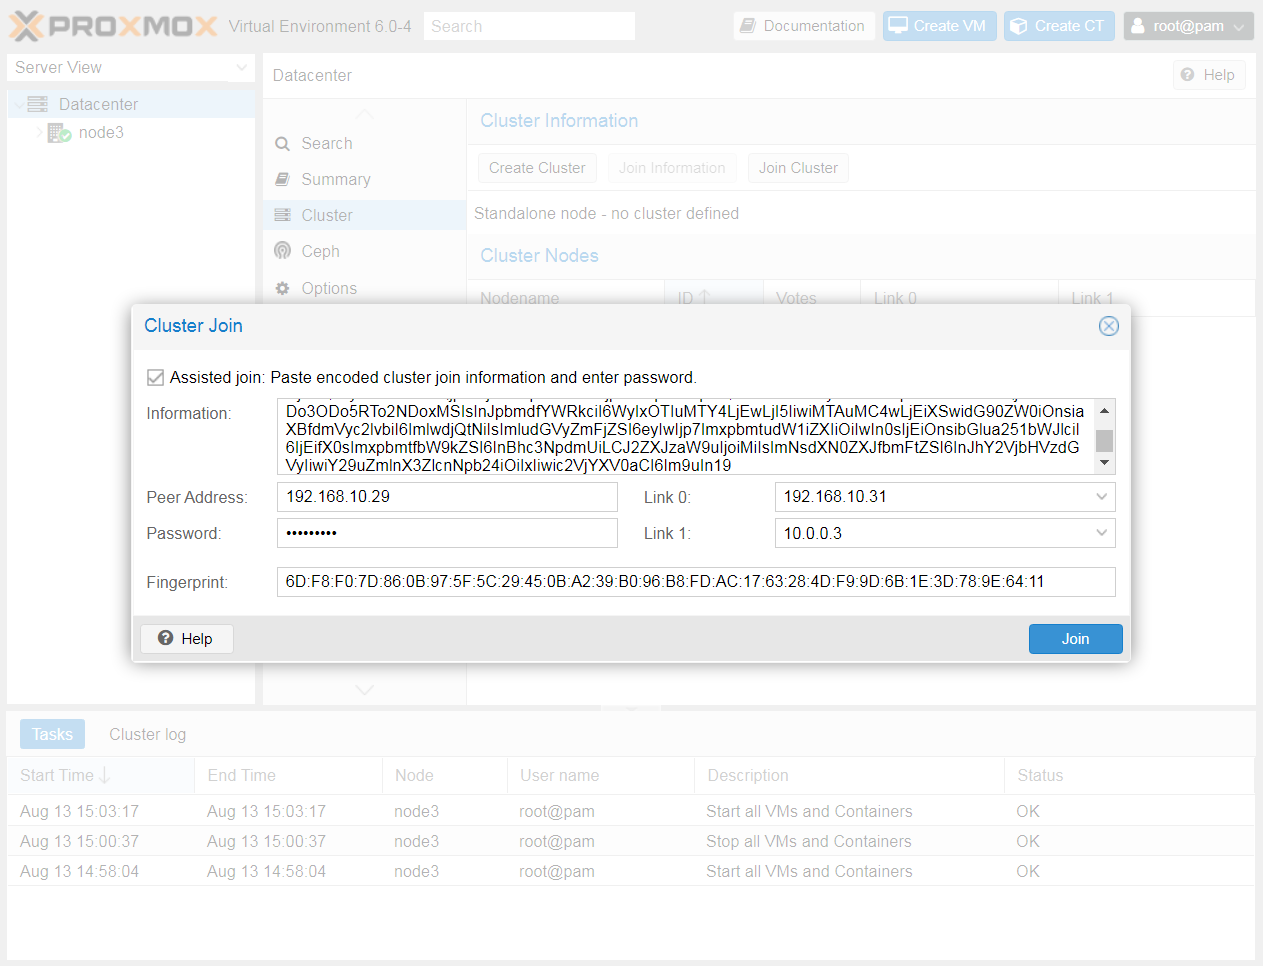Click the Link 0 column header
Viewport: 1263px width, 966px height.
[960, 298]
